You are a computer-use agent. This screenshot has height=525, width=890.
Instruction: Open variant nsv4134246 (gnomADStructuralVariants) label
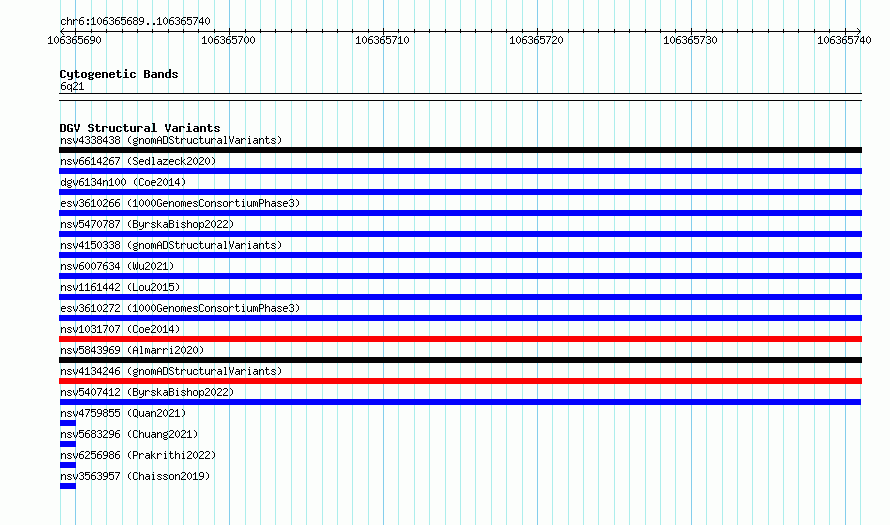point(171,371)
